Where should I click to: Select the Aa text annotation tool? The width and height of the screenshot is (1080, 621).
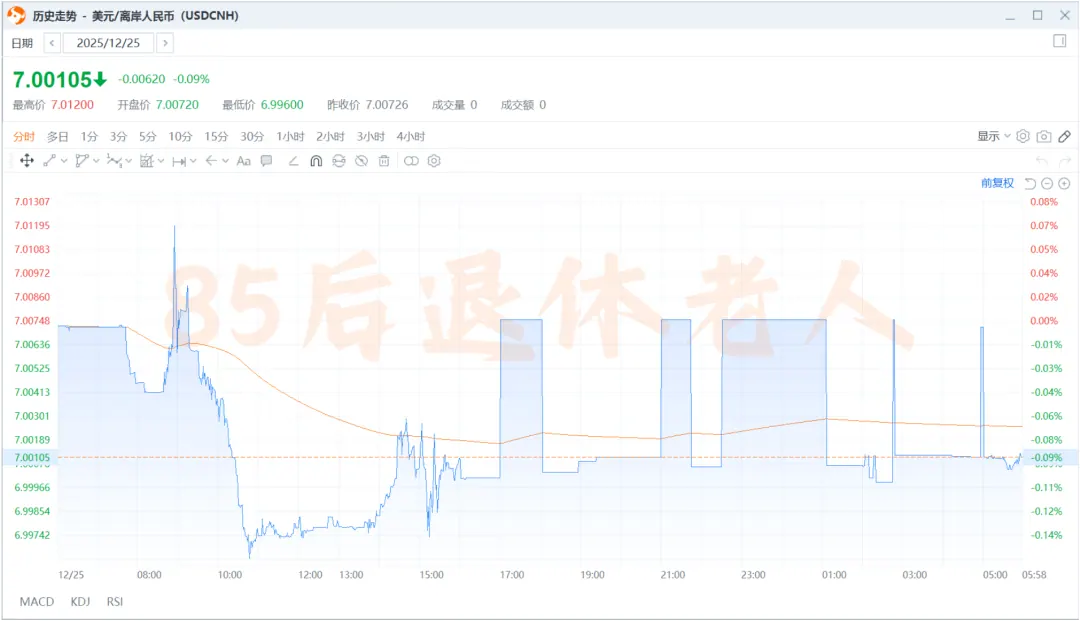click(243, 160)
